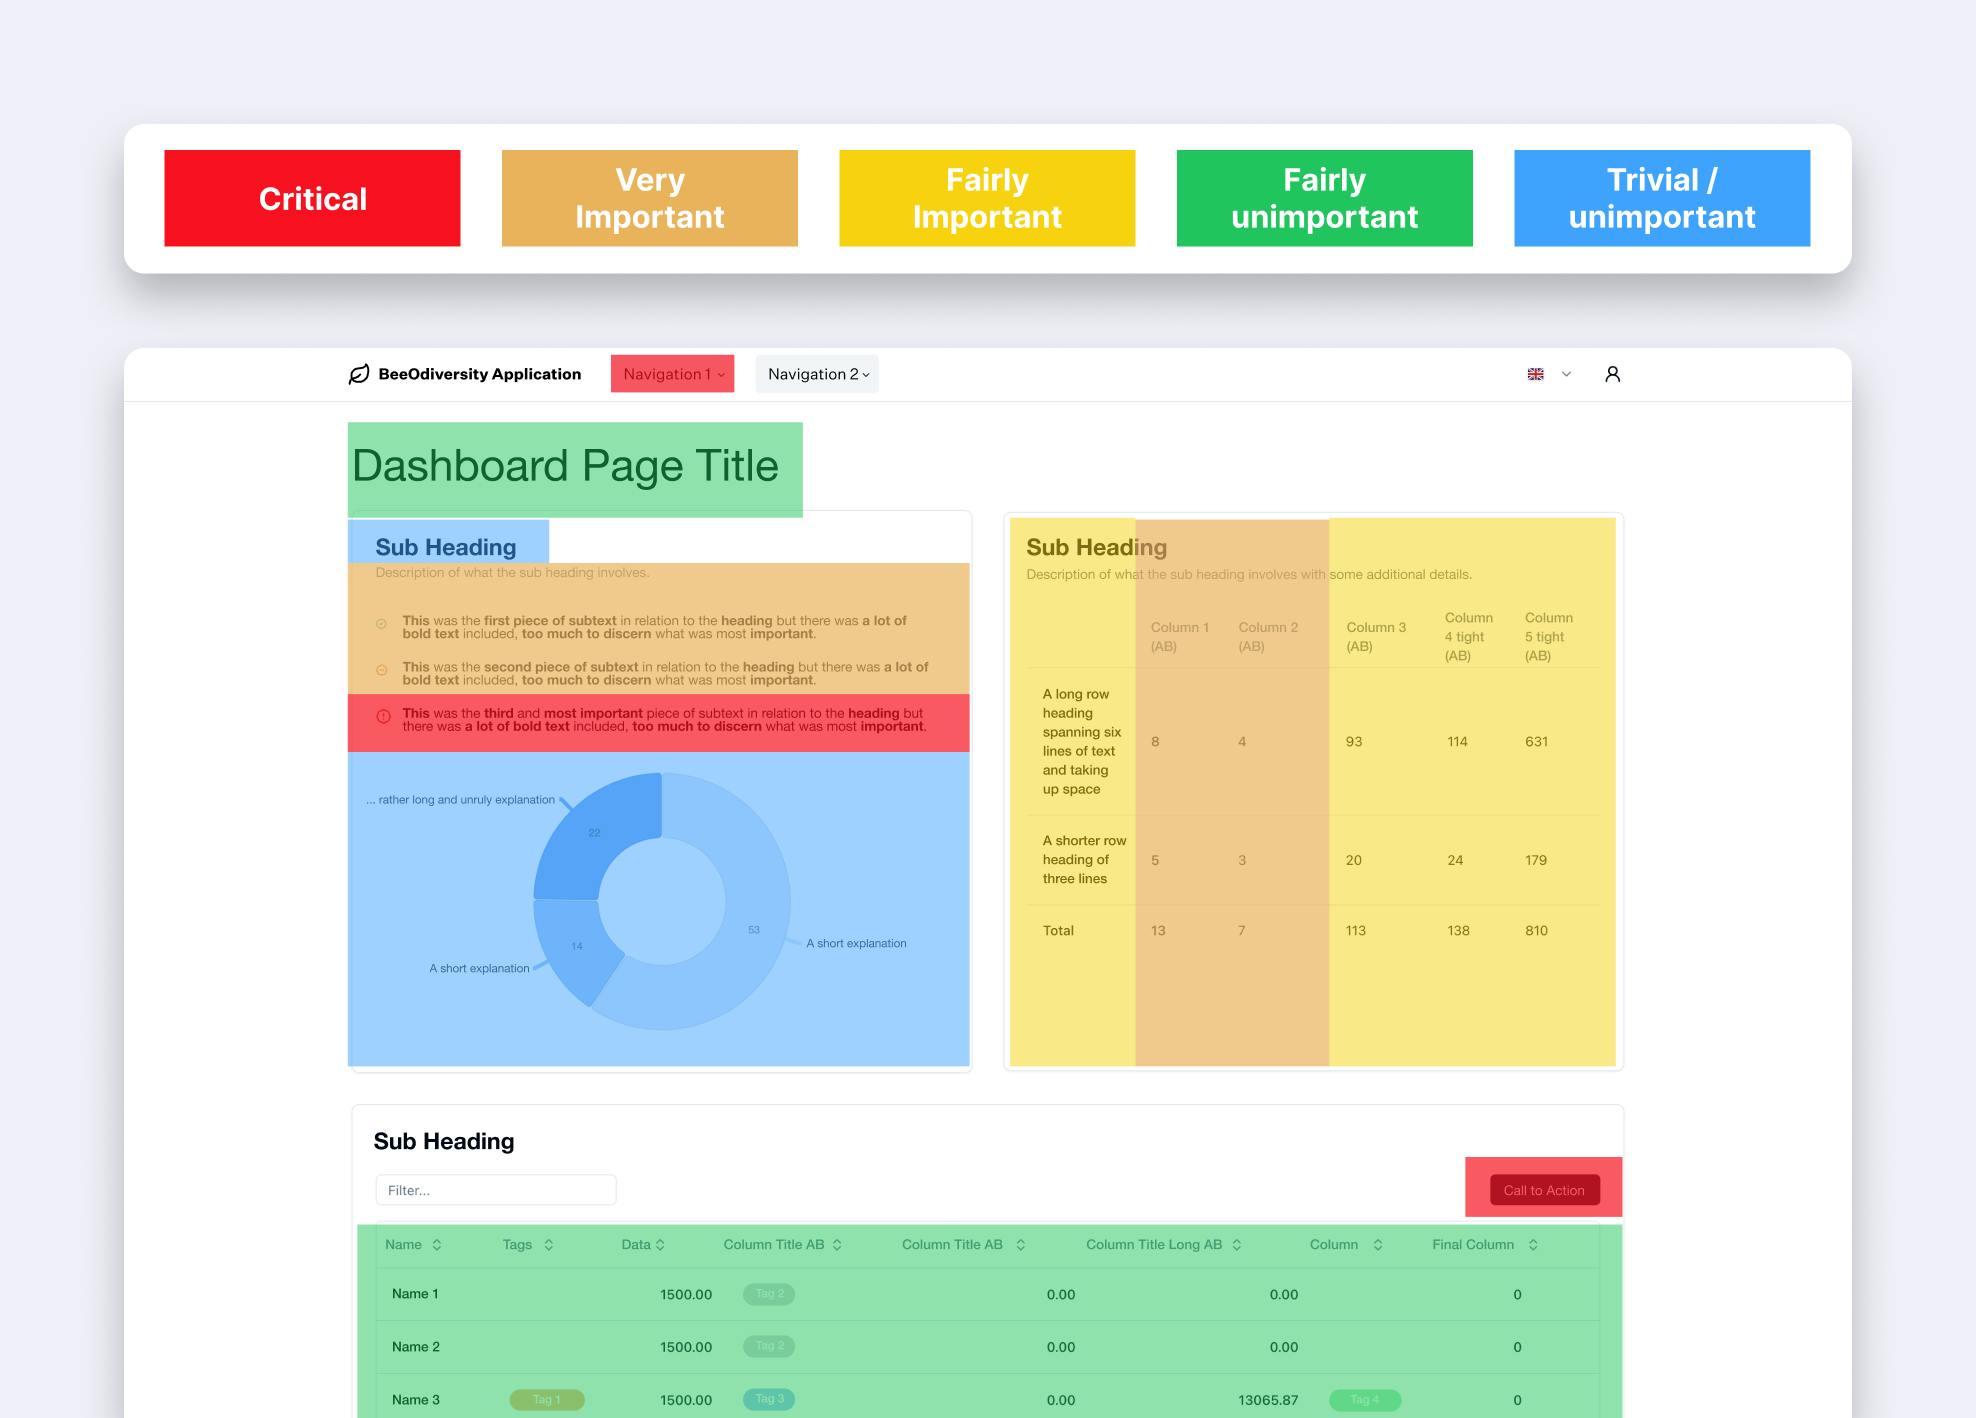Screen dimensions: 1976x1418
Task: Click the Tag 4 badge in Name 3 row
Action: click(1365, 1400)
